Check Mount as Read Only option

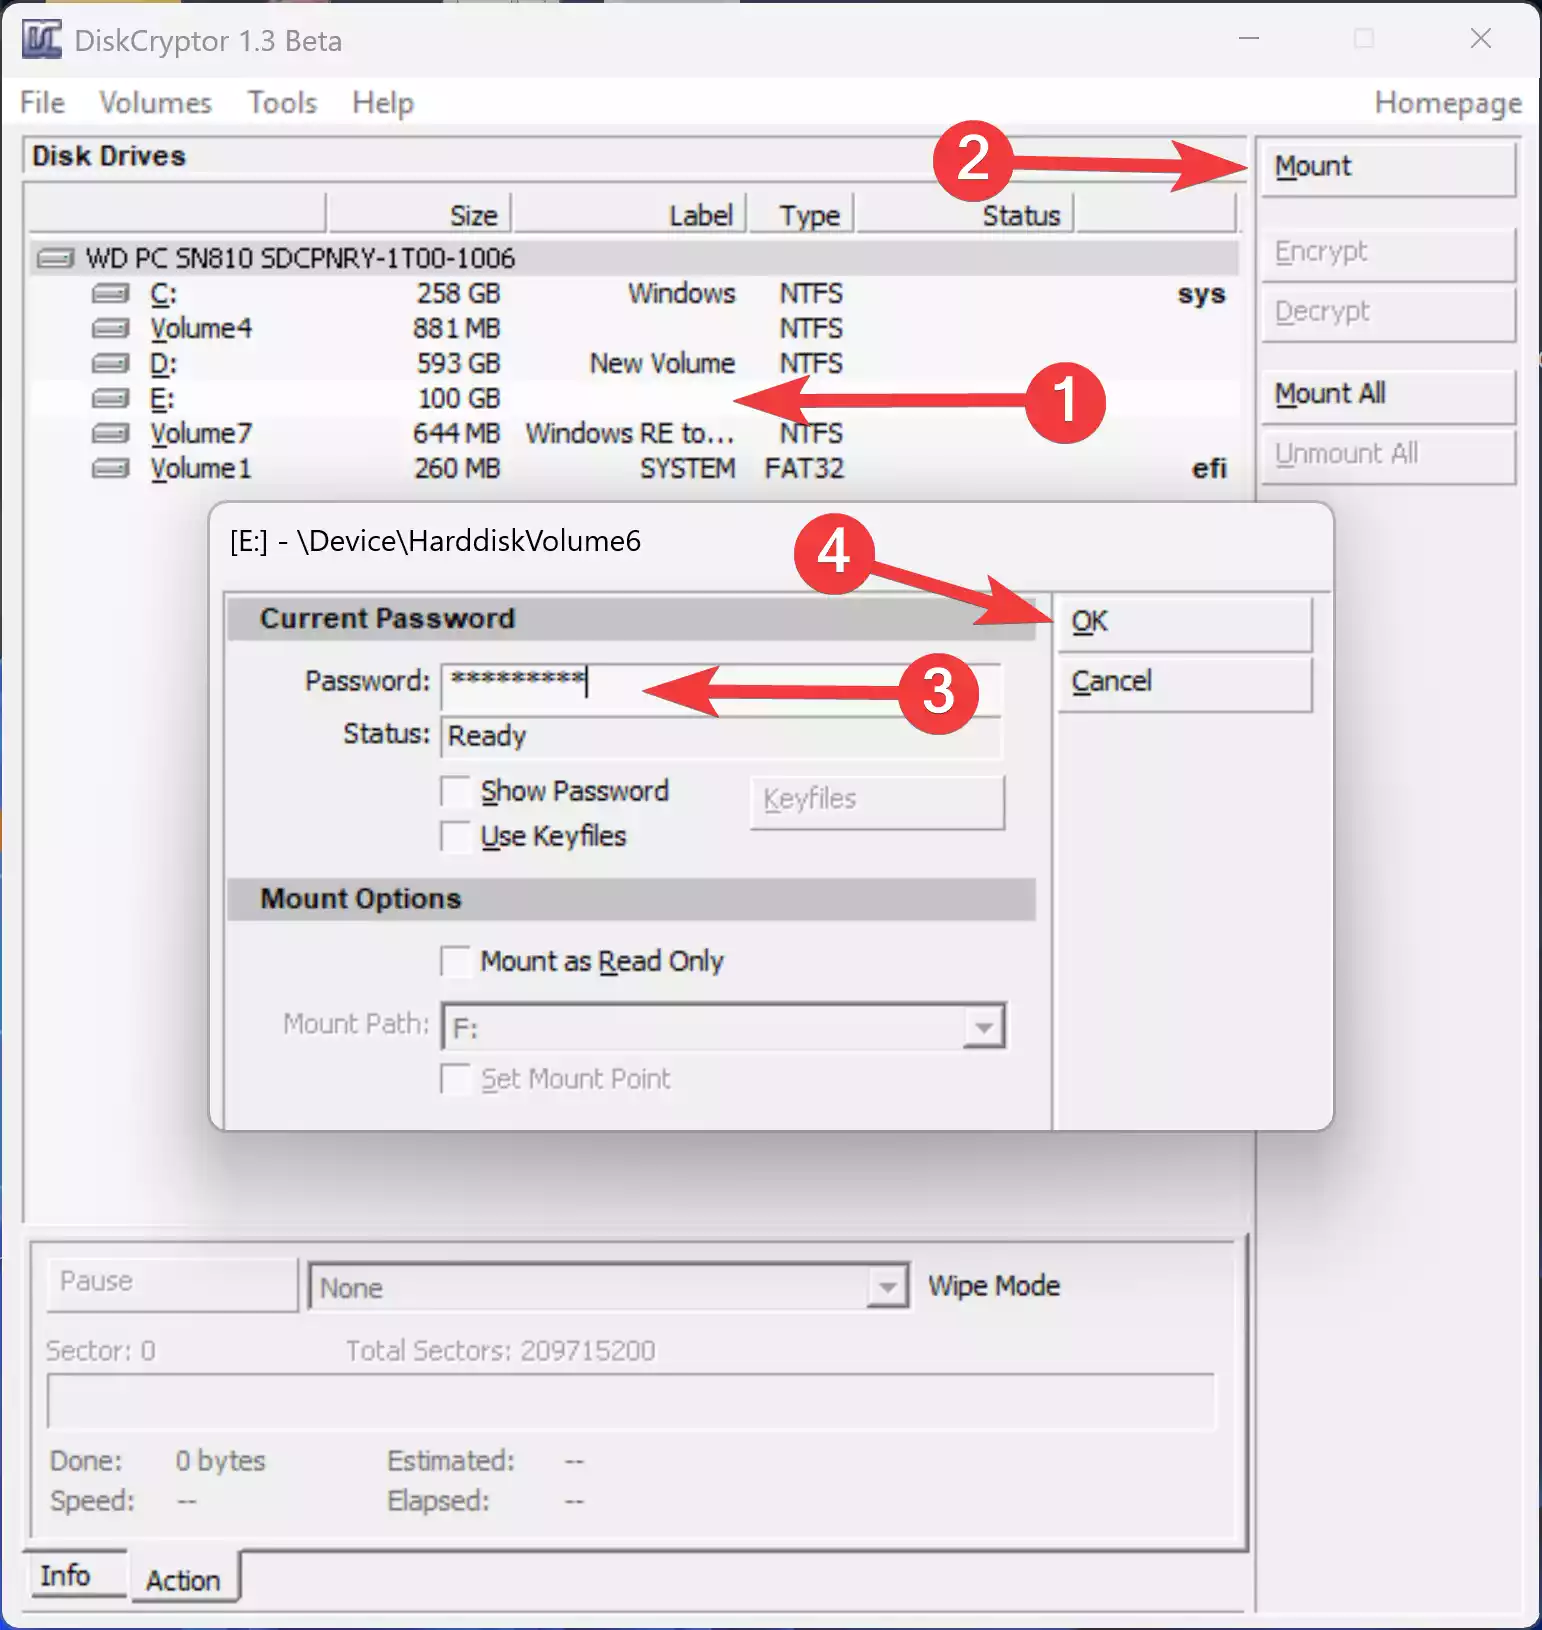point(456,961)
